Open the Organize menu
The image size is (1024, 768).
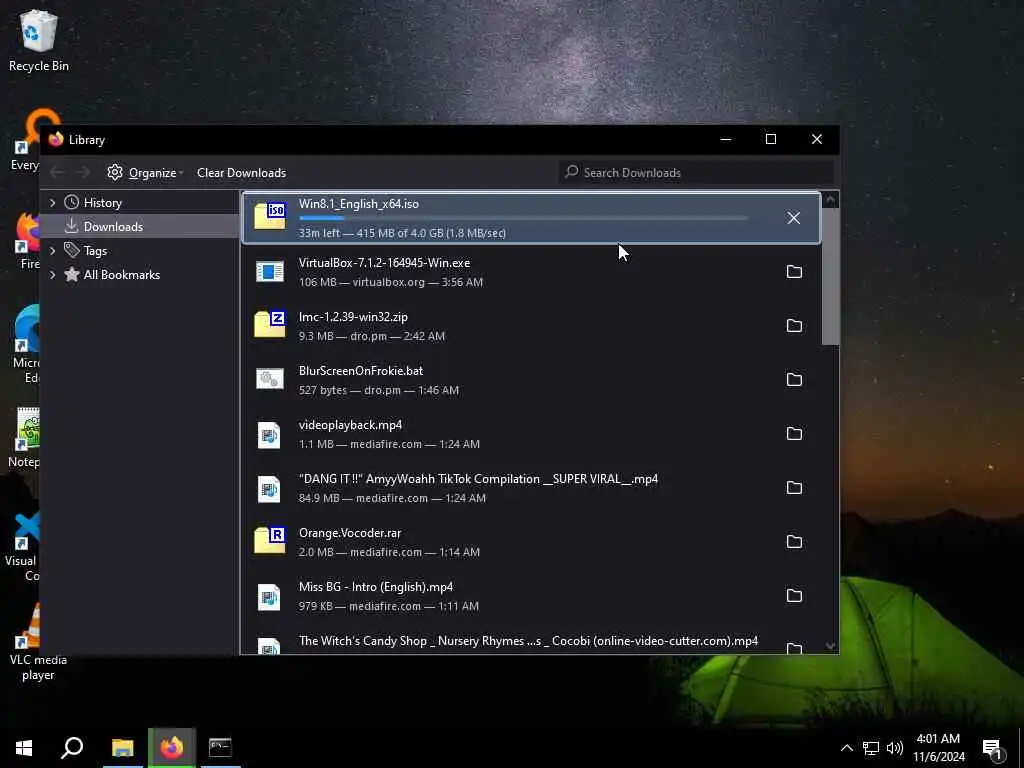[145, 172]
